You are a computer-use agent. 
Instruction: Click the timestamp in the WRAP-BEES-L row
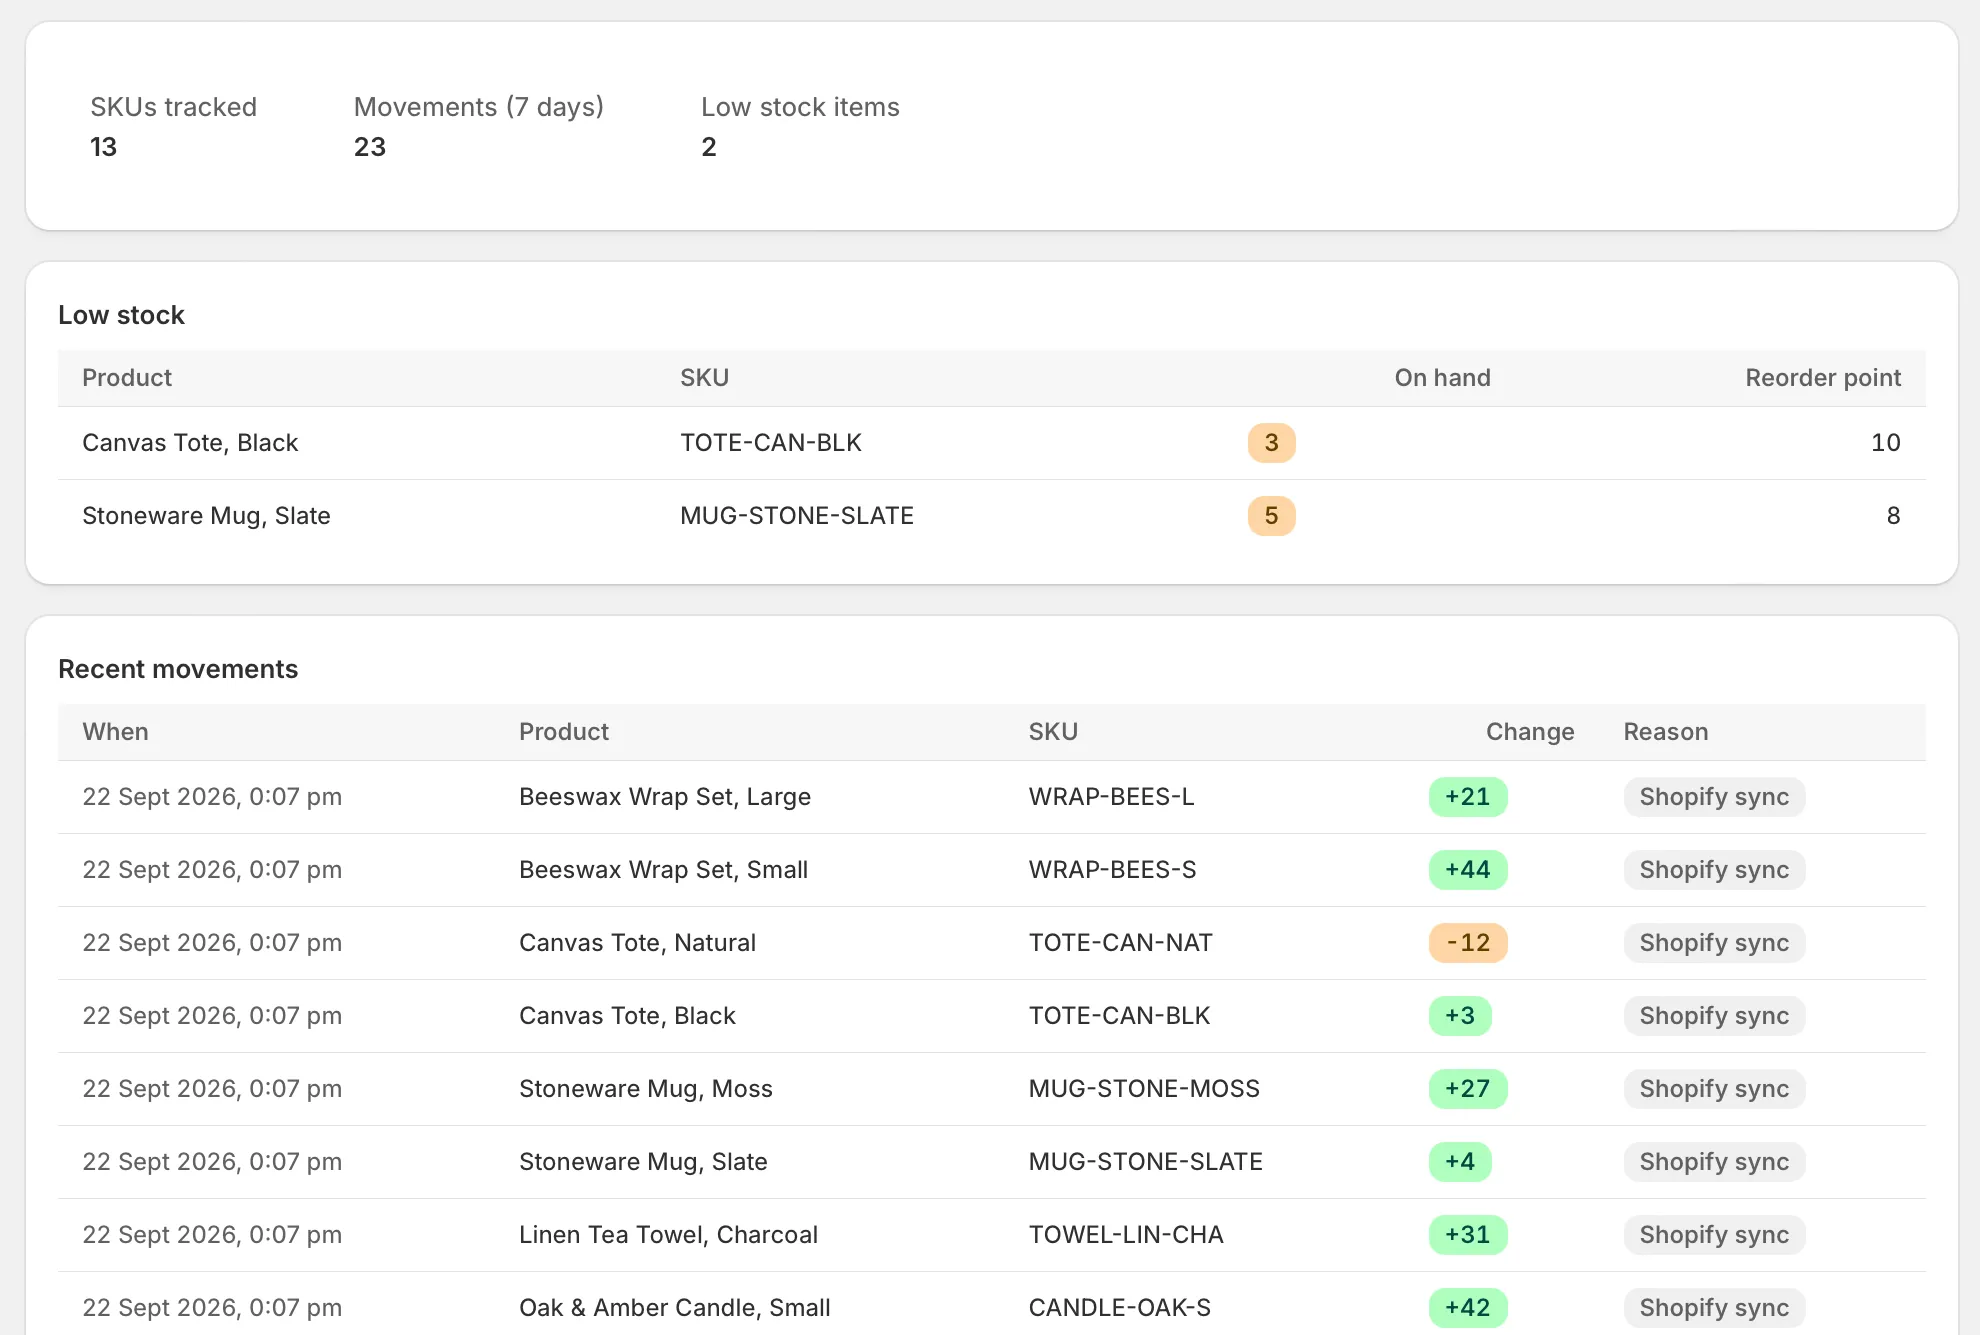tap(212, 797)
